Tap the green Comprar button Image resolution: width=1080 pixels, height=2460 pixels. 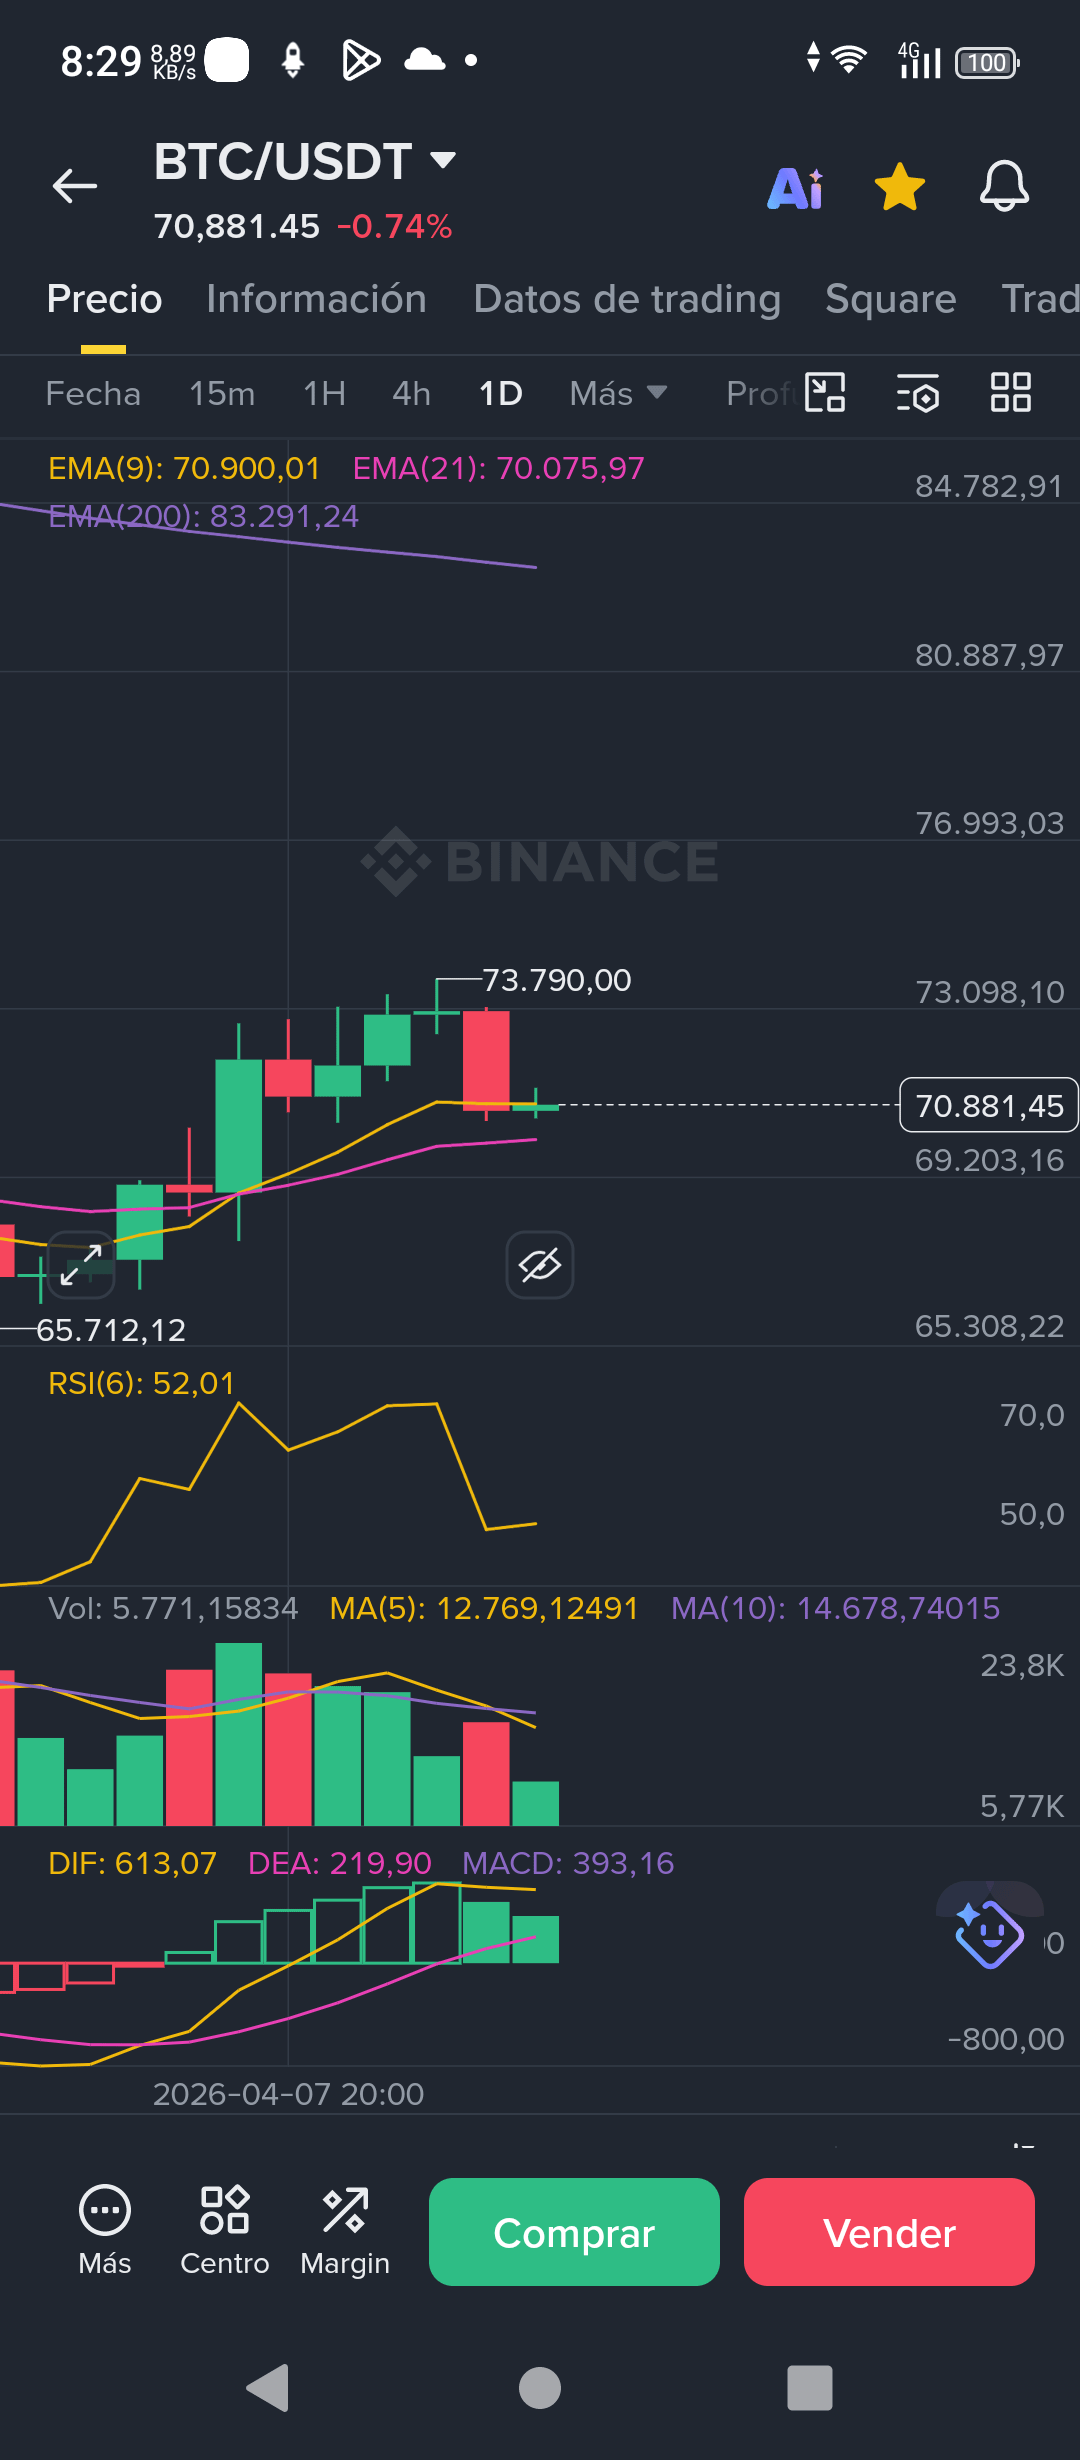[574, 2232]
